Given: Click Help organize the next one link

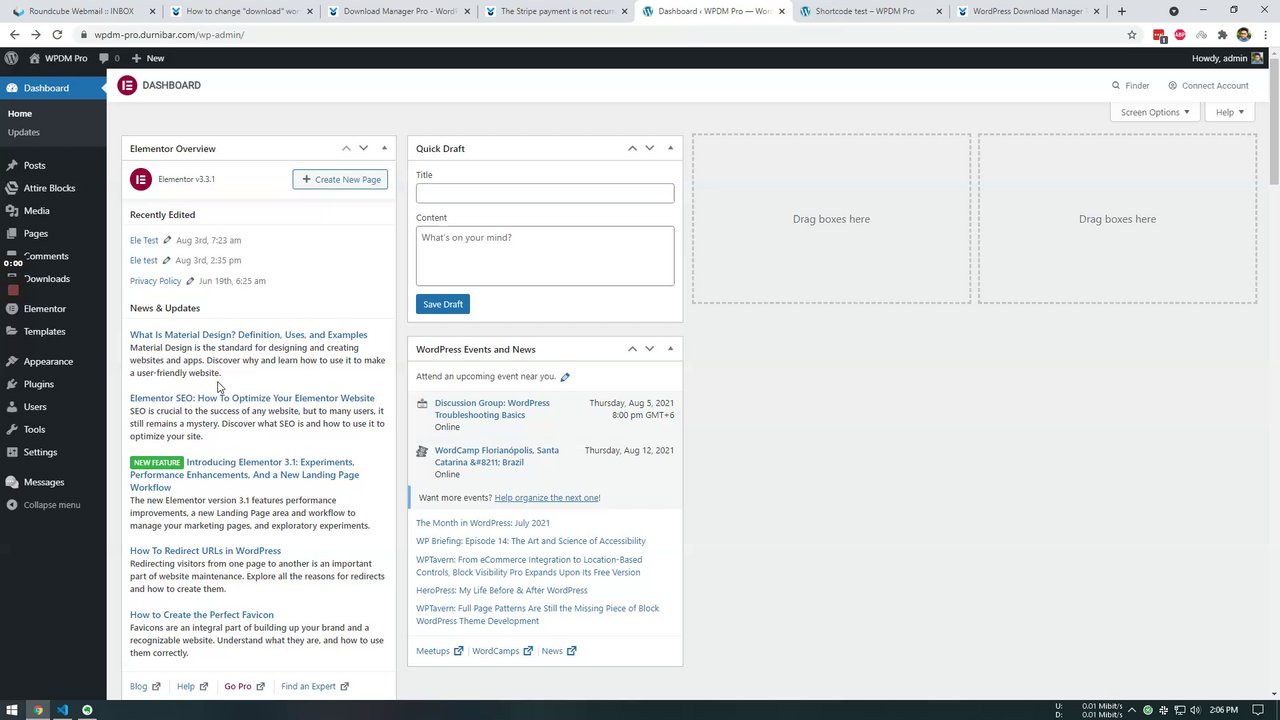Looking at the screenshot, I should coord(547,498).
